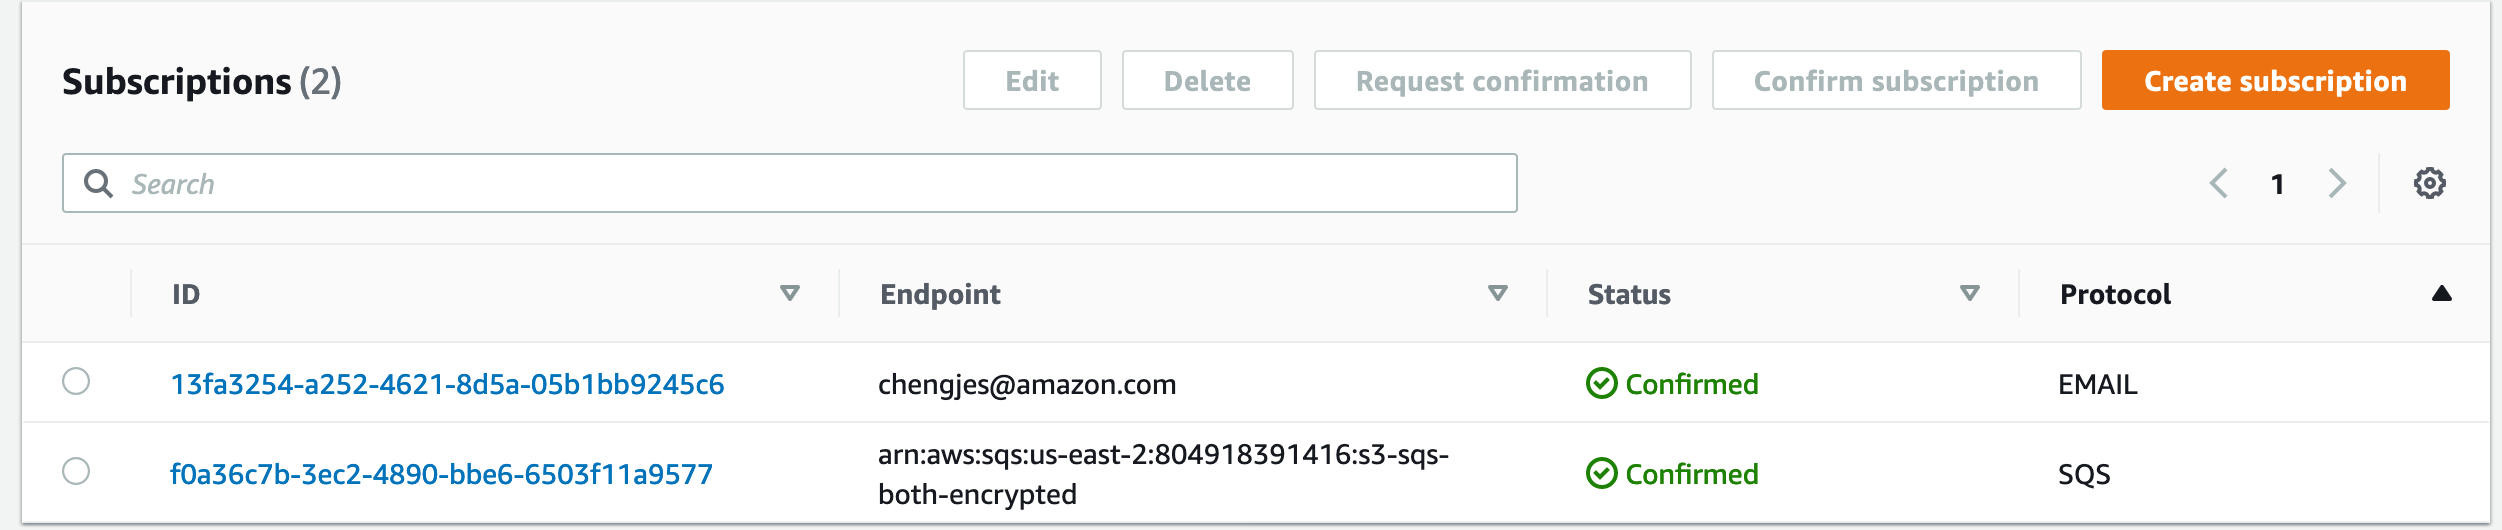Click the SQS row Confirmed status icon
This screenshot has width=2502, height=530.
click(1601, 473)
